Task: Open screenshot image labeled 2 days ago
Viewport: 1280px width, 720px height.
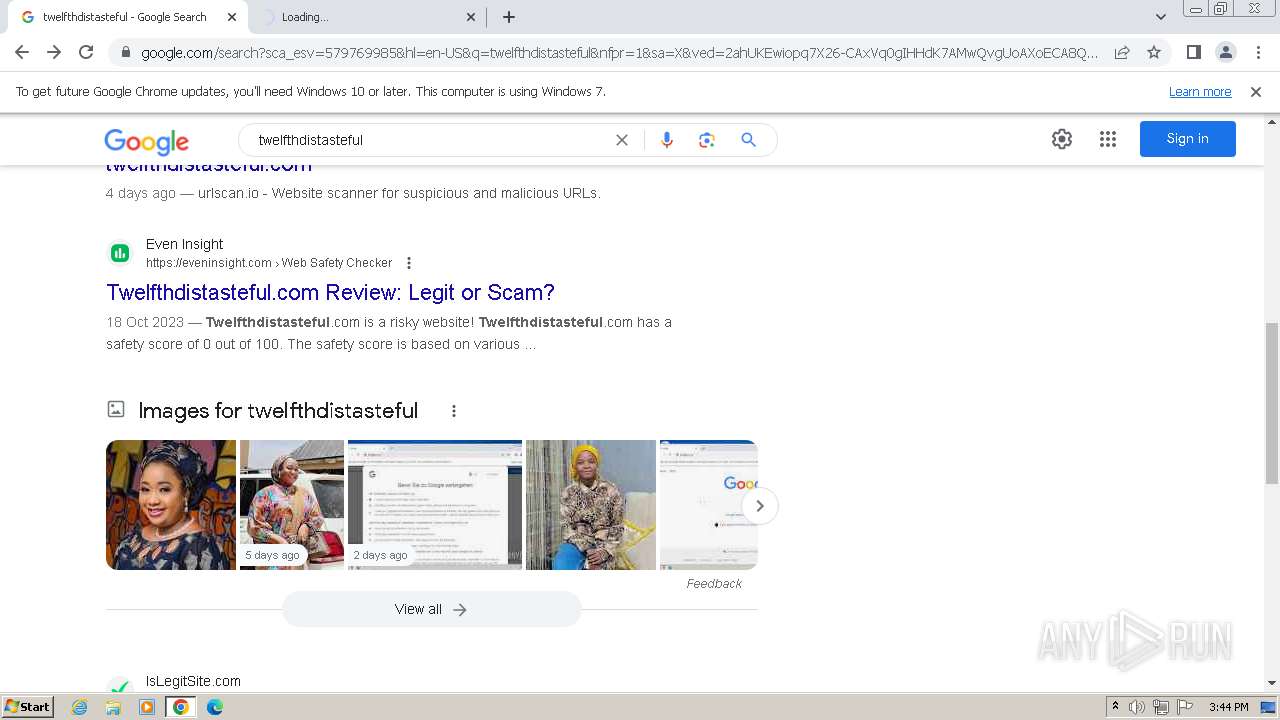Action: [x=435, y=505]
